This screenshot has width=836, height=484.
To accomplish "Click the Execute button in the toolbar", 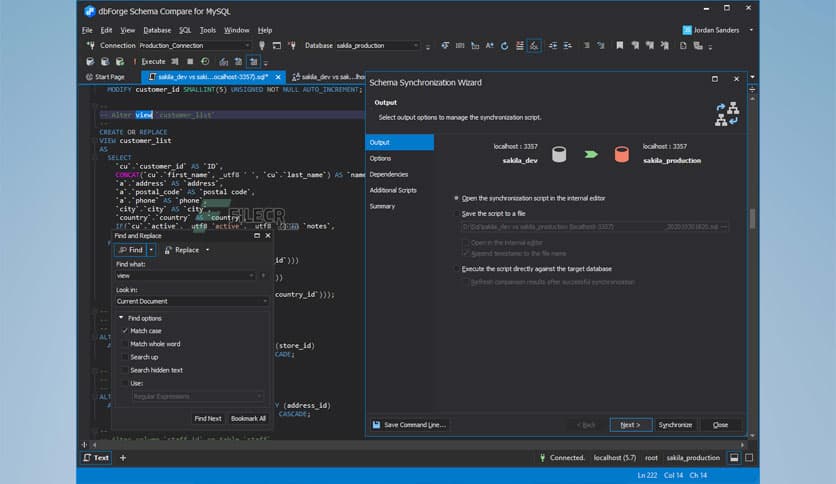I will (149, 61).
